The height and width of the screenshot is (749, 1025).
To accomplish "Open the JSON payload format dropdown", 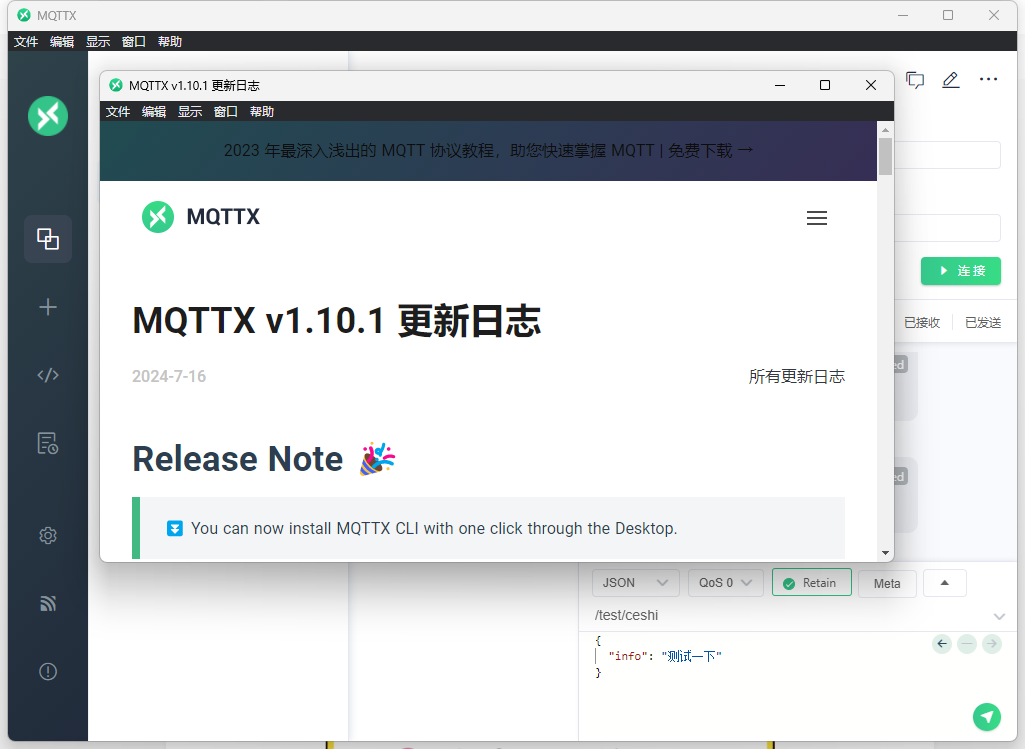I will 635,582.
